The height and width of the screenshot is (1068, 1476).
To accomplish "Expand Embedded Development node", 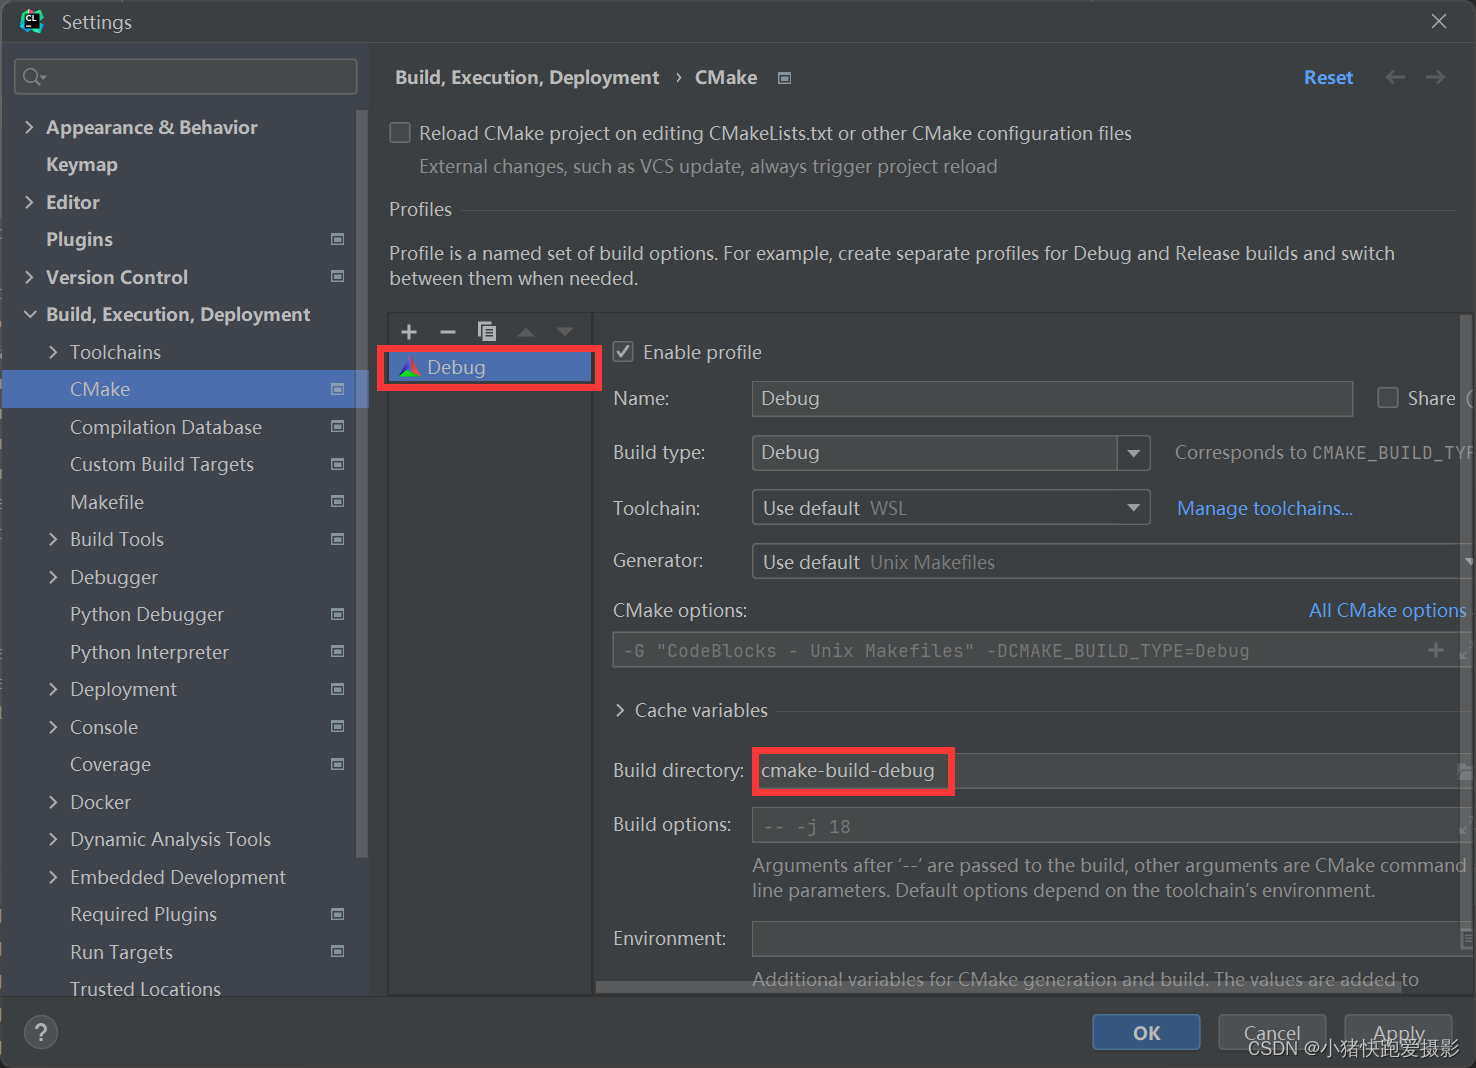I will point(53,877).
